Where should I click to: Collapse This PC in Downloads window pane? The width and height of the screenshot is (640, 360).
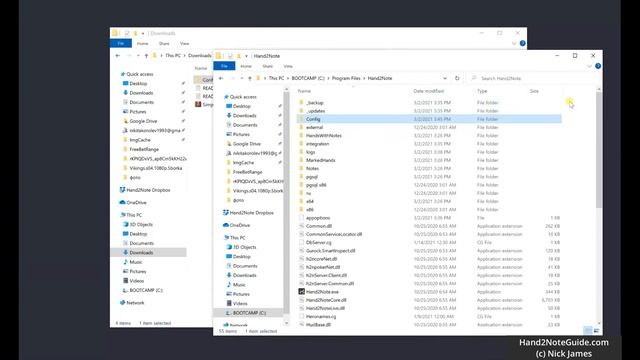click(122, 215)
